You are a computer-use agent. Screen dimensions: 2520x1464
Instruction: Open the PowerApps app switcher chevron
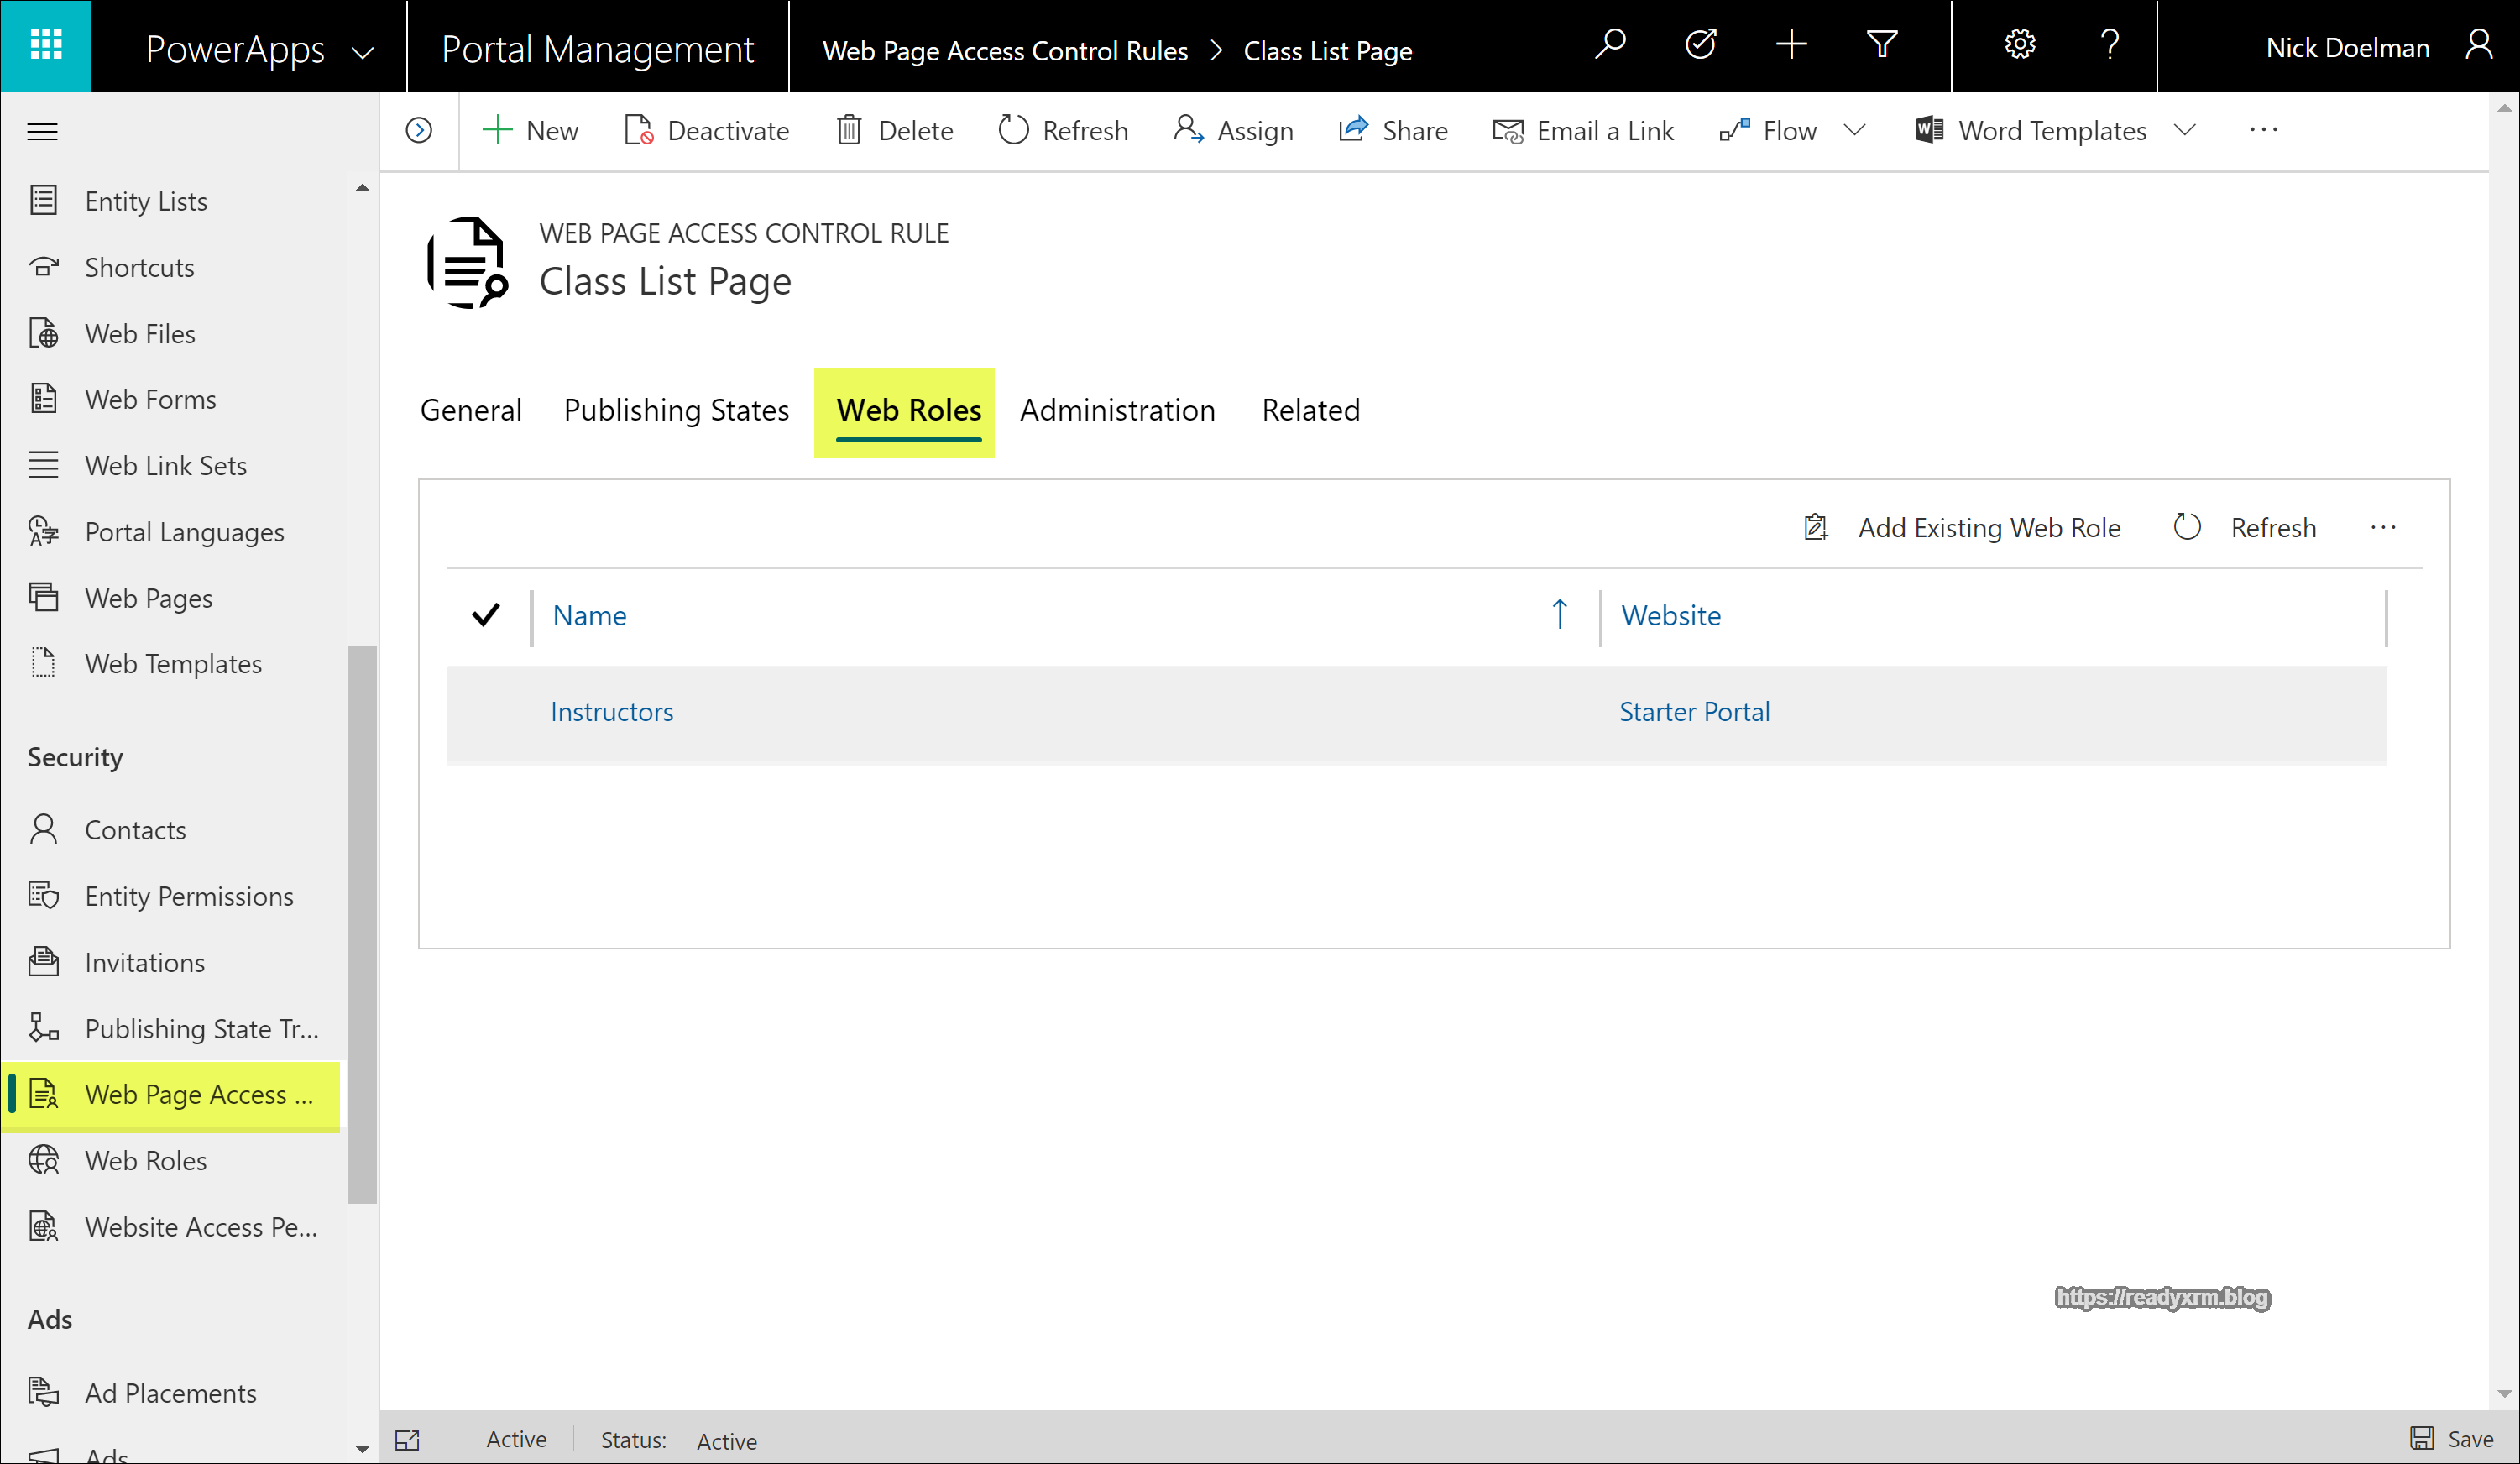pyautogui.click(x=363, y=52)
